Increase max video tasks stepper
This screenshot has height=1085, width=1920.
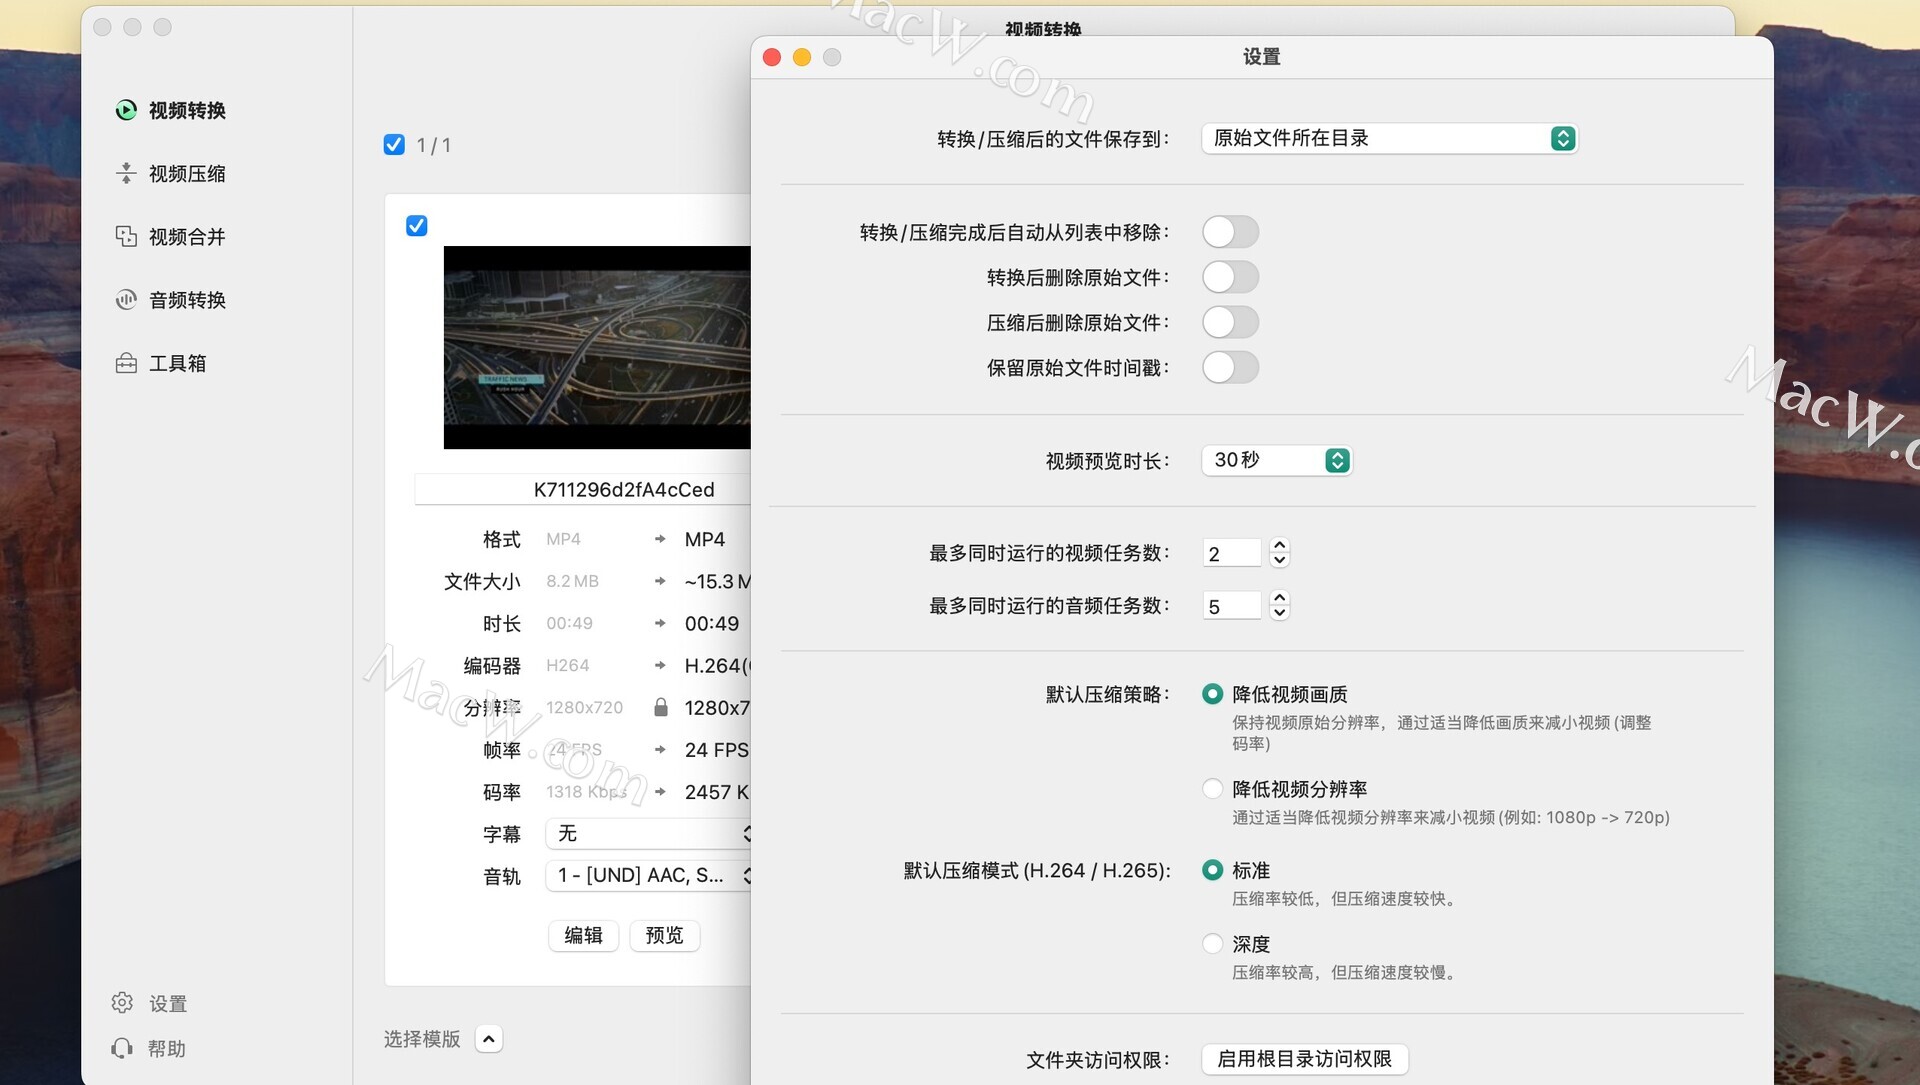pos(1279,545)
